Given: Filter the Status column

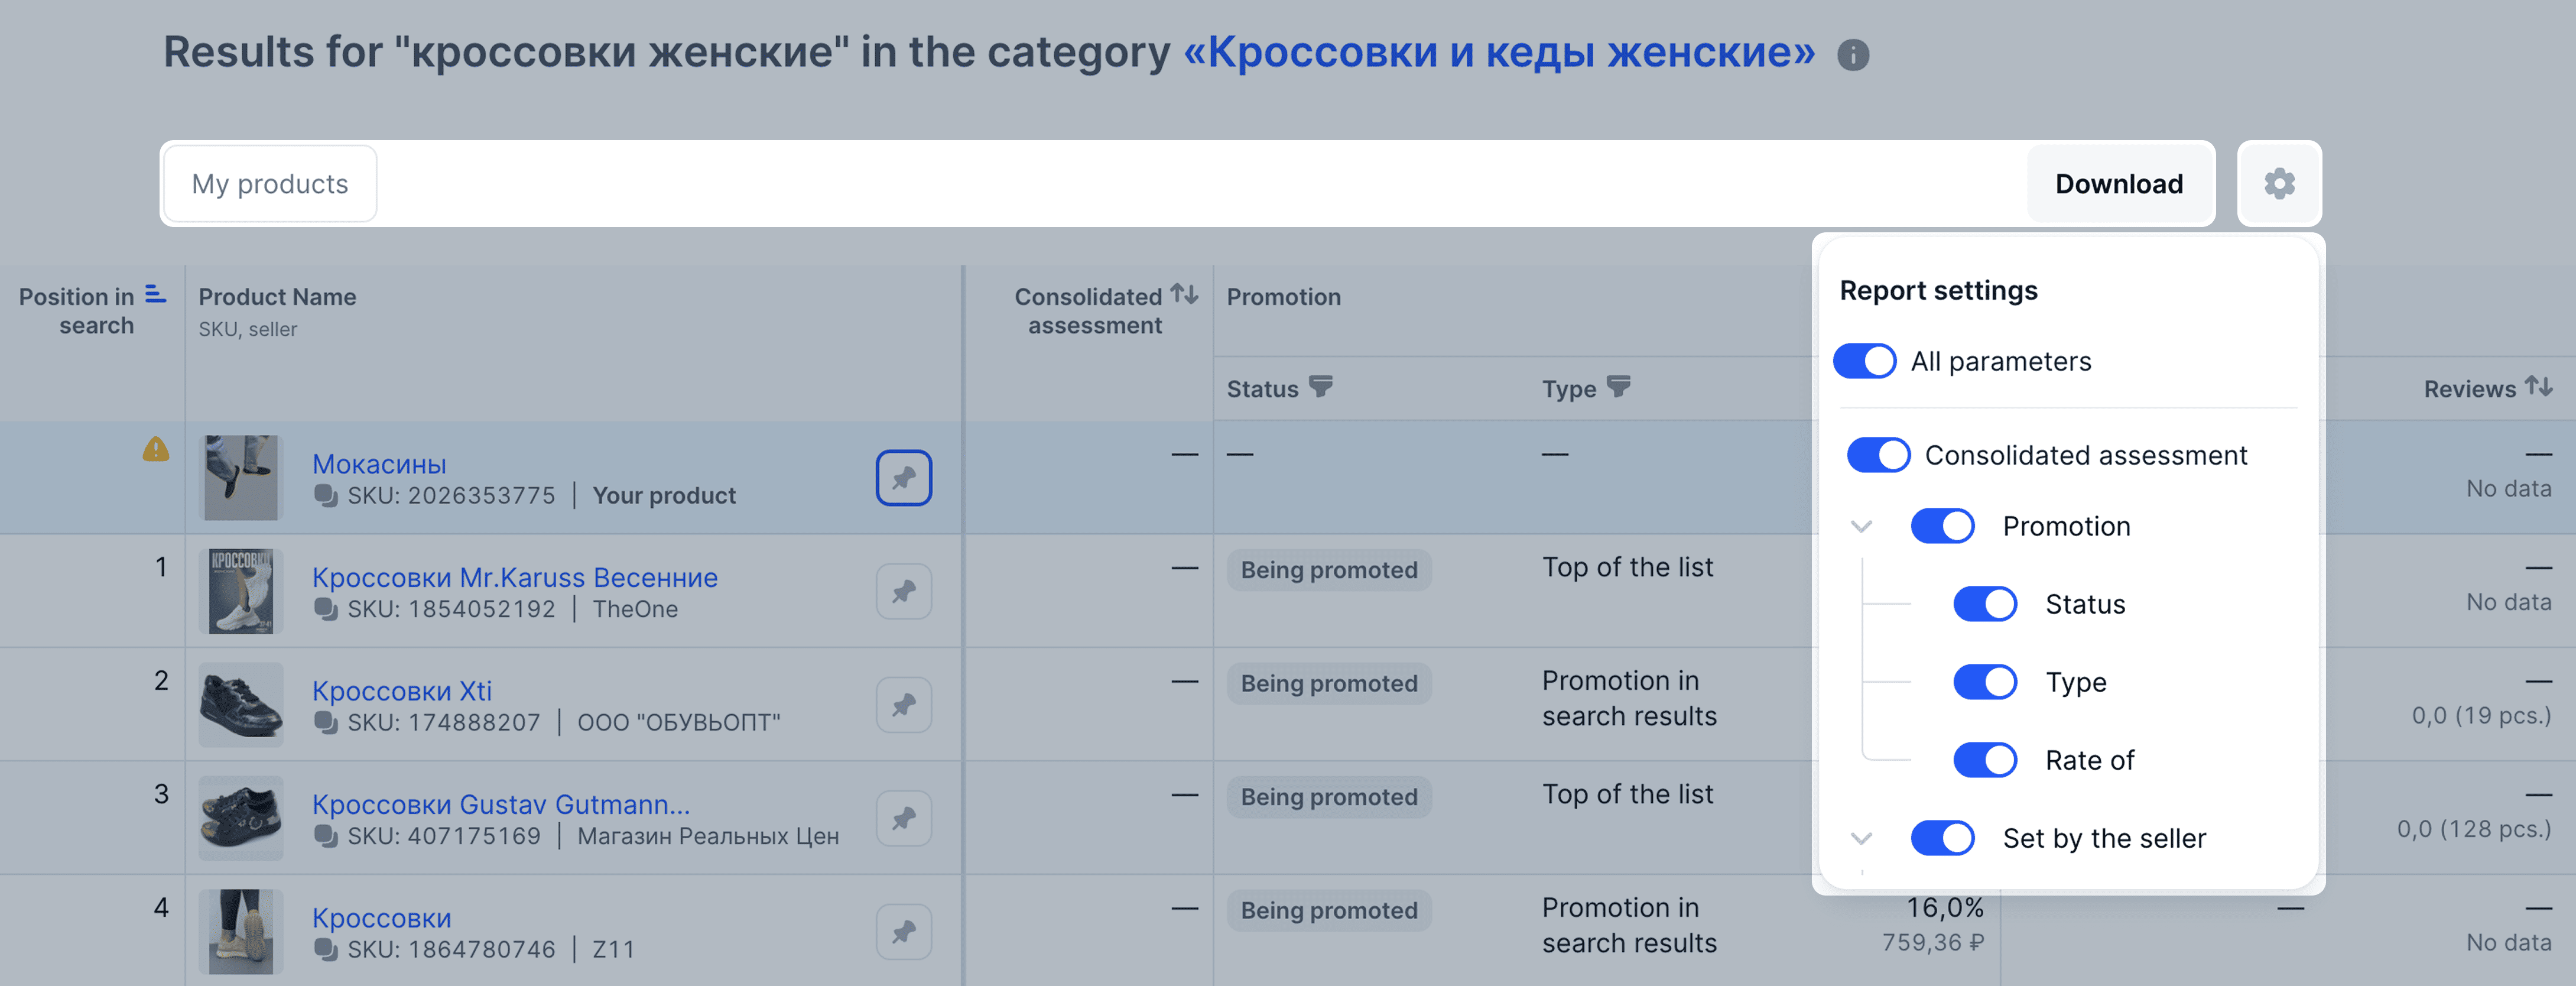Looking at the screenshot, I should pos(1321,387).
